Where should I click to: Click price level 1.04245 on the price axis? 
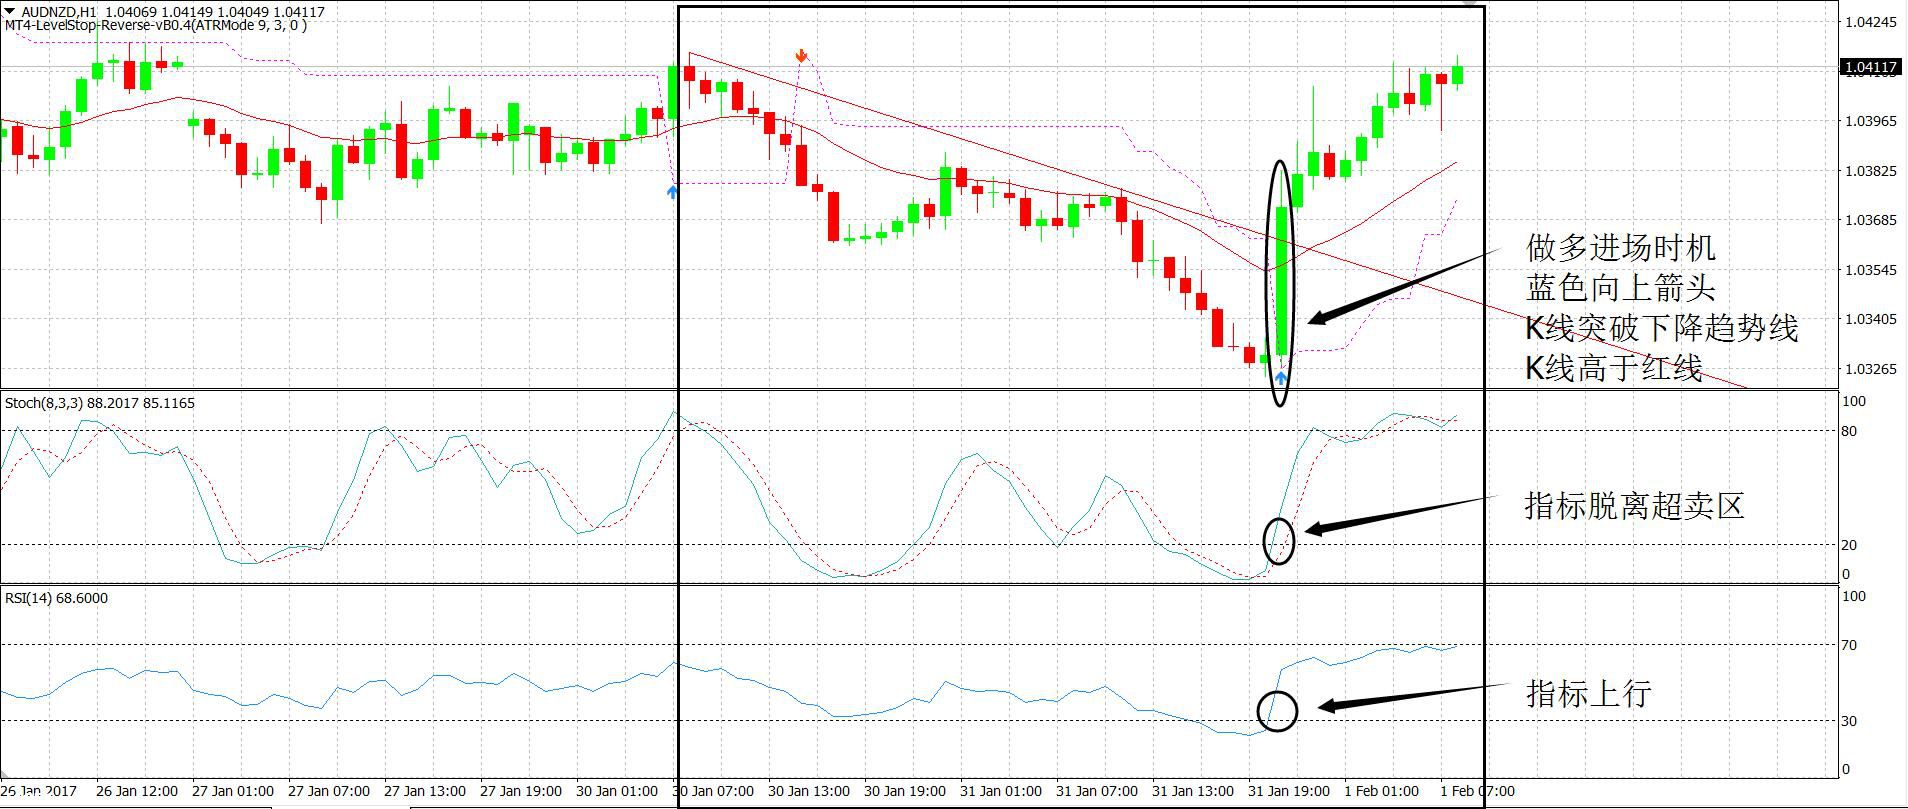pyautogui.click(x=1870, y=22)
